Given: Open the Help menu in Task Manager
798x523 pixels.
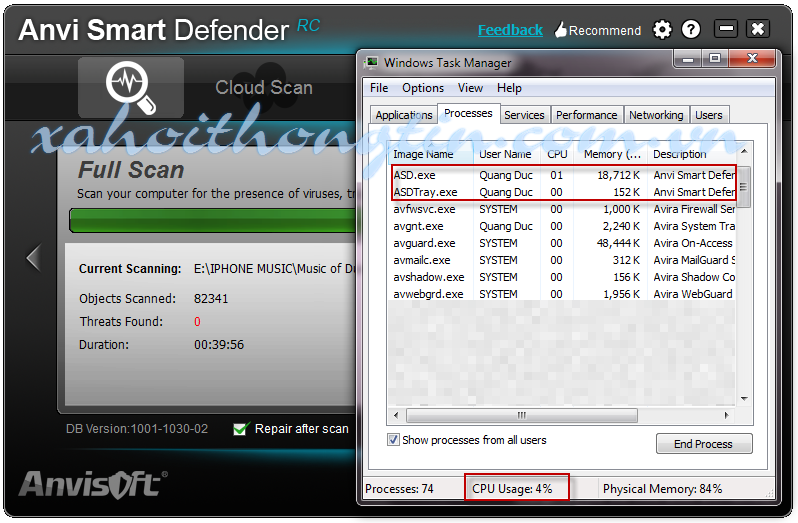Looking at the screenshot, I should (509, 88).
